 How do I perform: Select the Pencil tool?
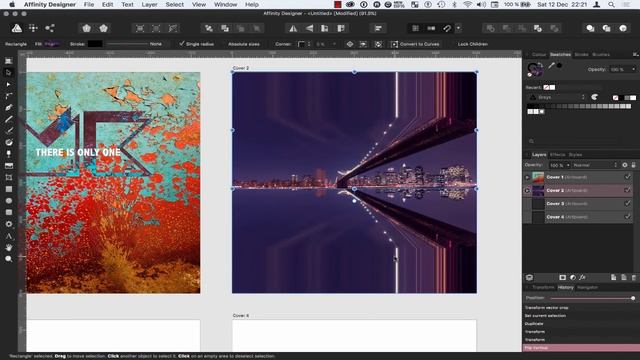(8, 120)
